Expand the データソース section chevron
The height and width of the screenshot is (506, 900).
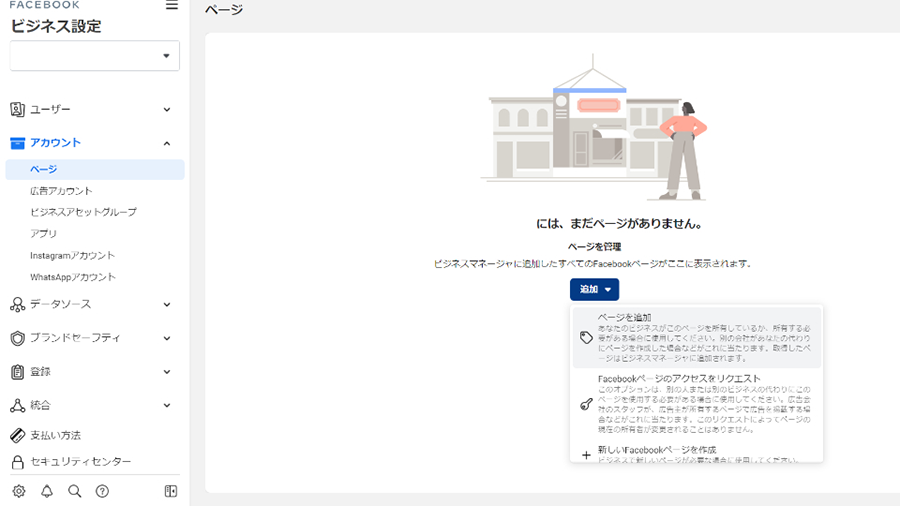[x=166, y=305]
